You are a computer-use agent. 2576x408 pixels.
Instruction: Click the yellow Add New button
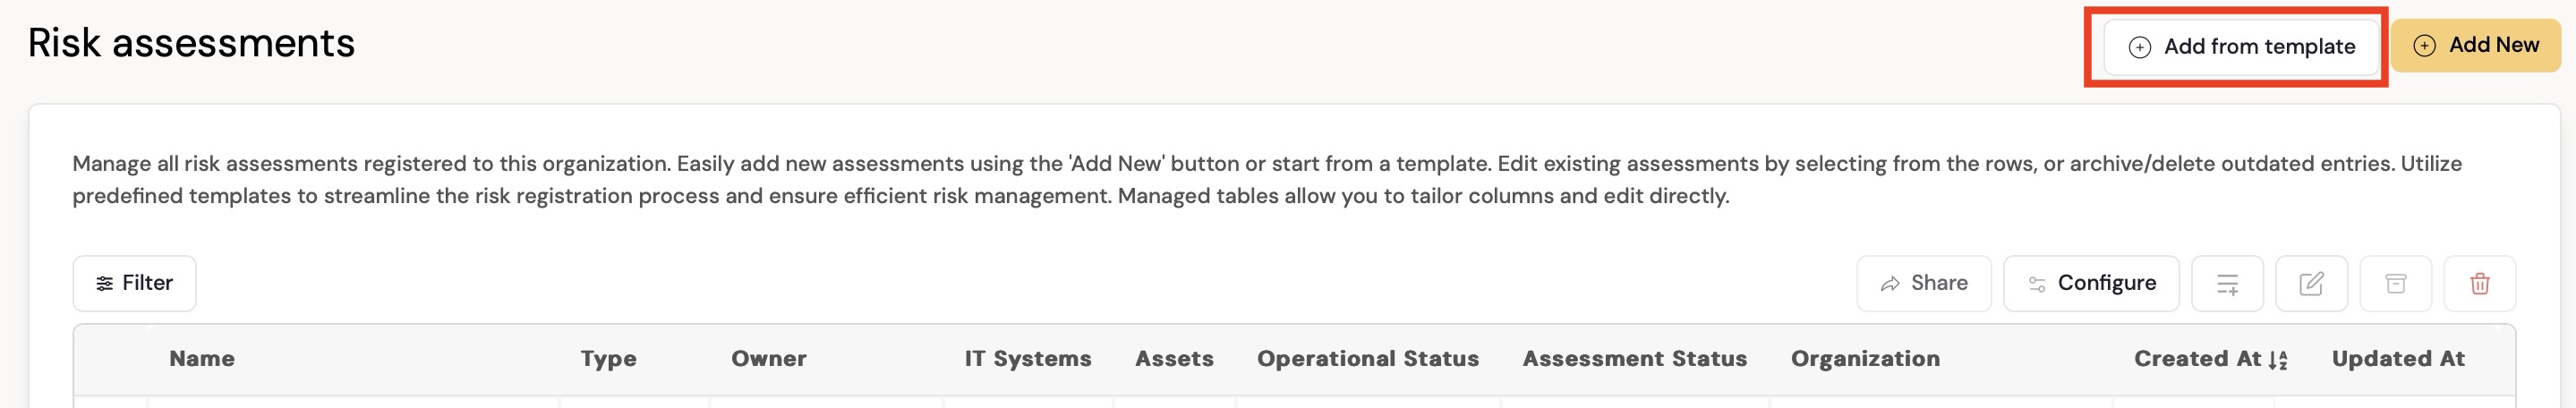[2474, 45]
